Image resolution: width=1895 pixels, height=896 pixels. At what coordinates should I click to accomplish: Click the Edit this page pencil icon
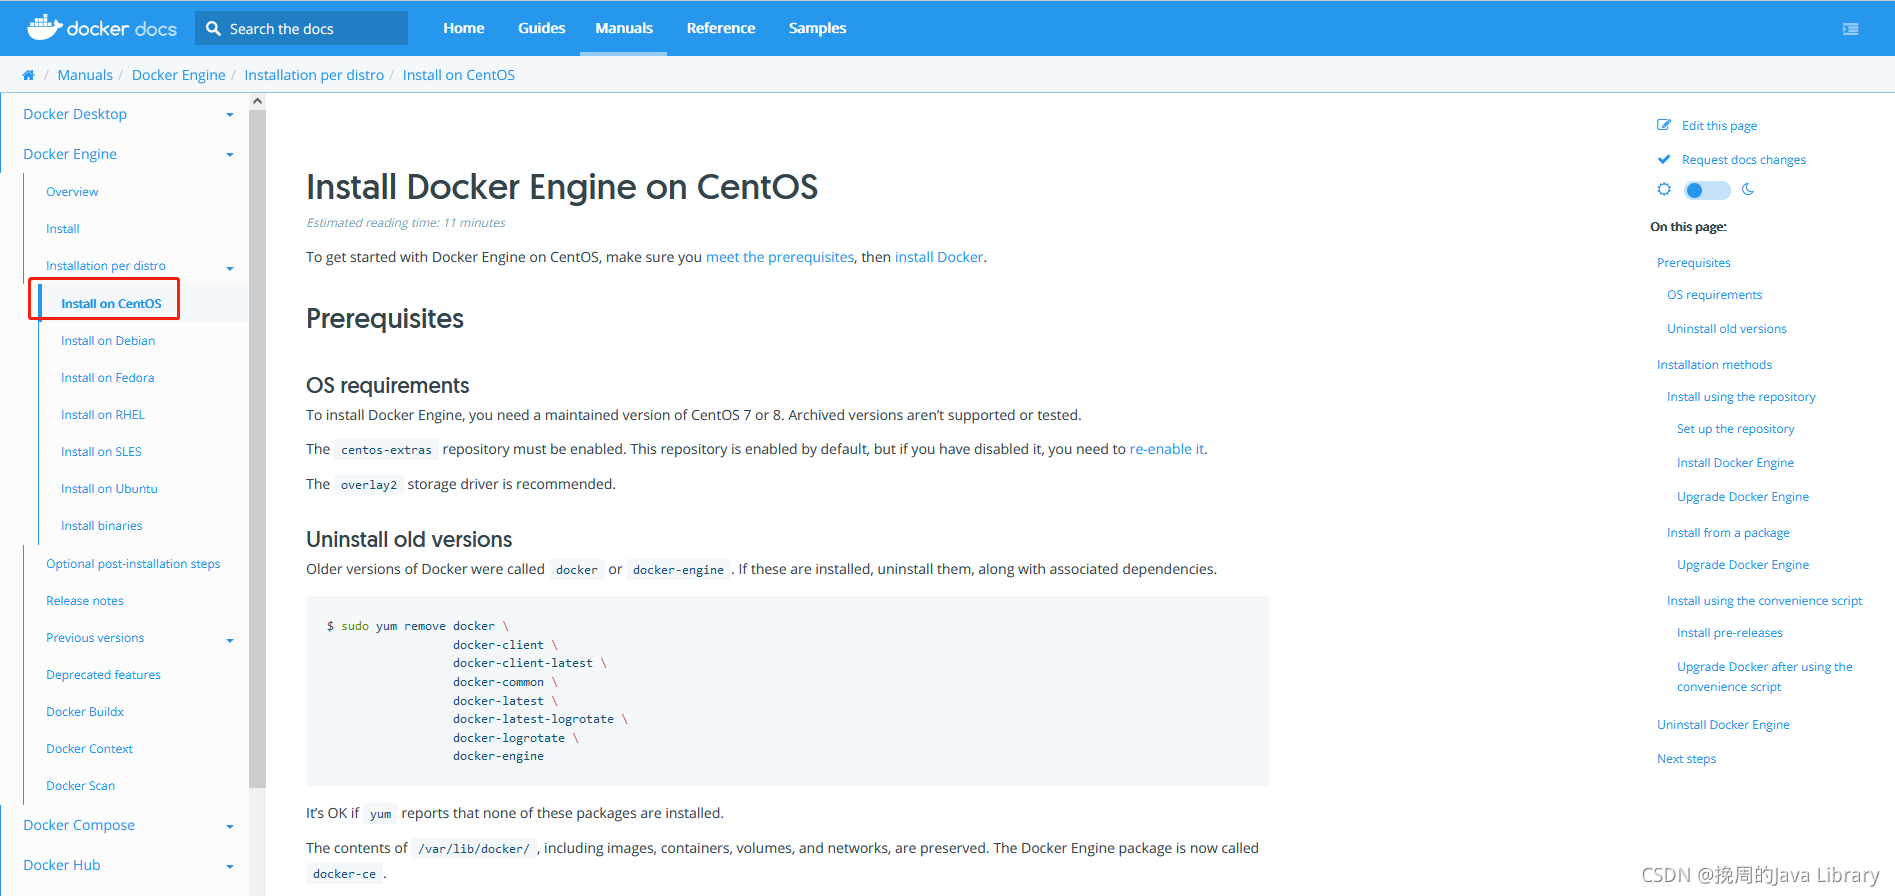pyautogui.click(x=1664, y=125)
